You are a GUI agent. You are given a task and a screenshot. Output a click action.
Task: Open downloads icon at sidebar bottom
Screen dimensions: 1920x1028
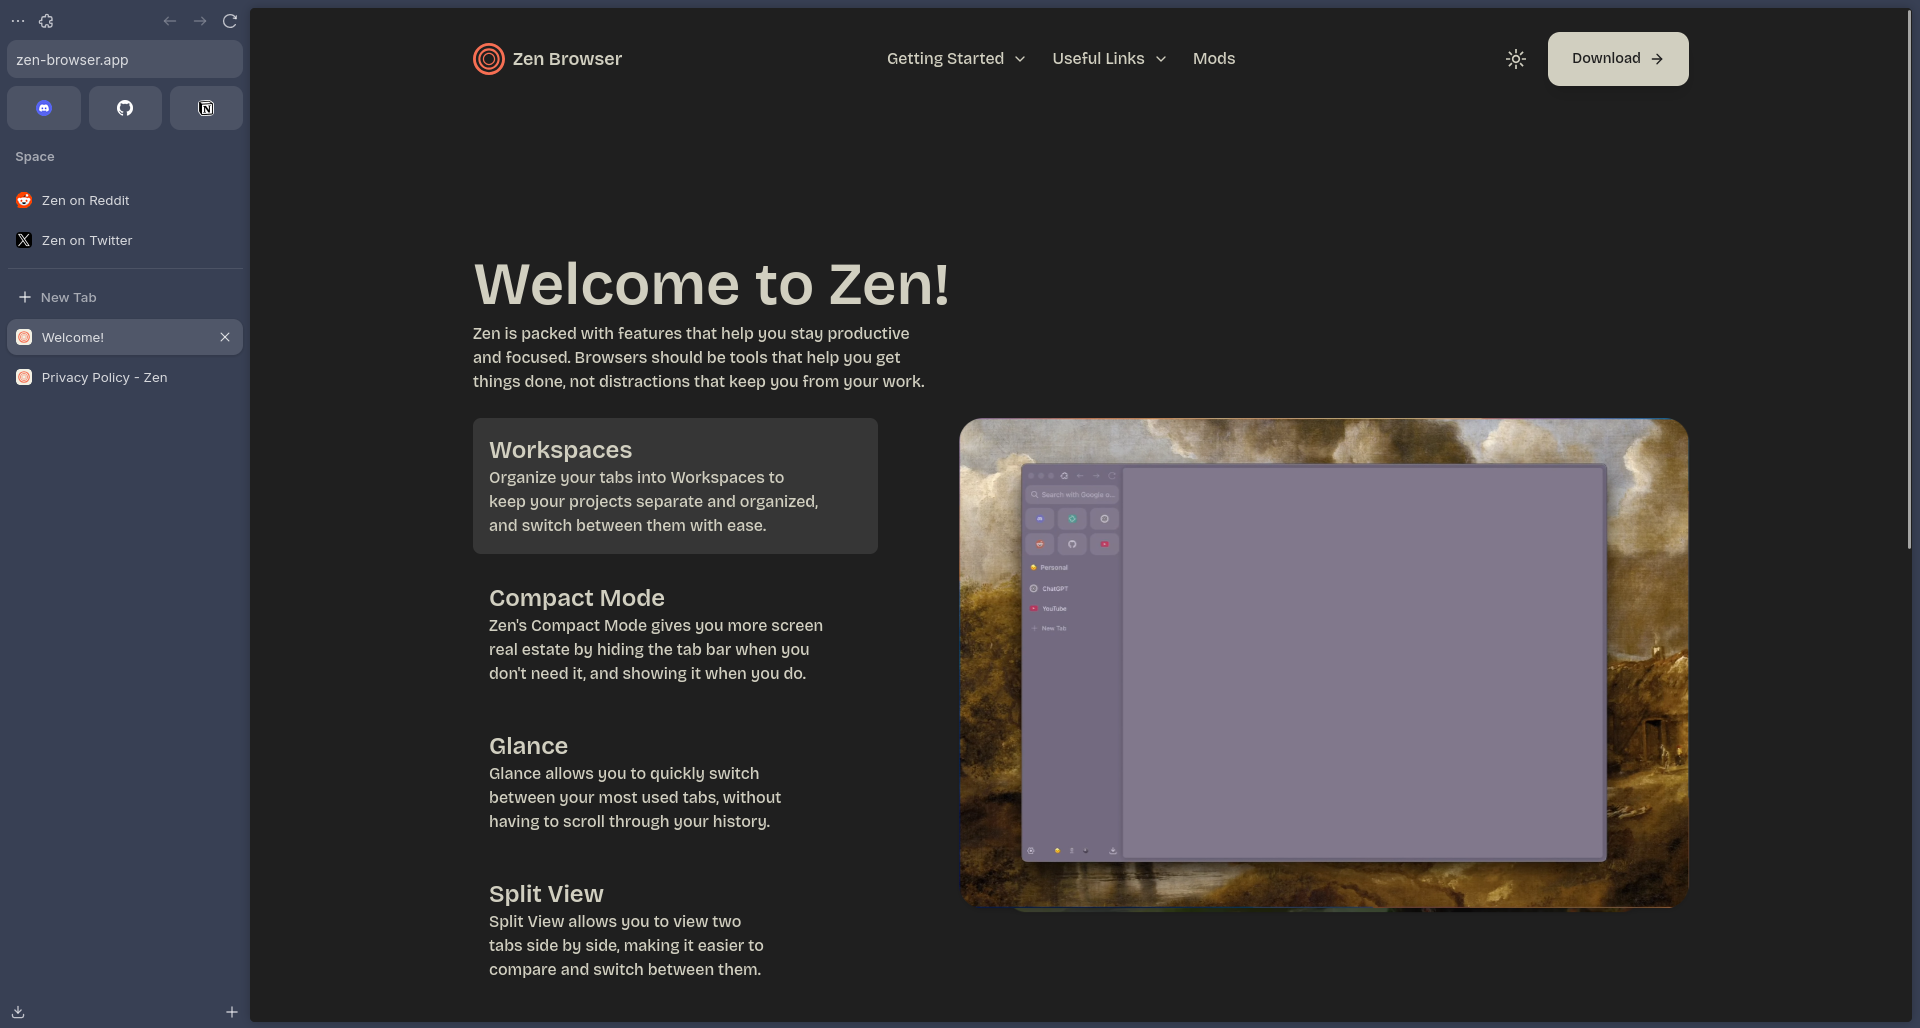pyautogui.click(x=18, y=1012)
